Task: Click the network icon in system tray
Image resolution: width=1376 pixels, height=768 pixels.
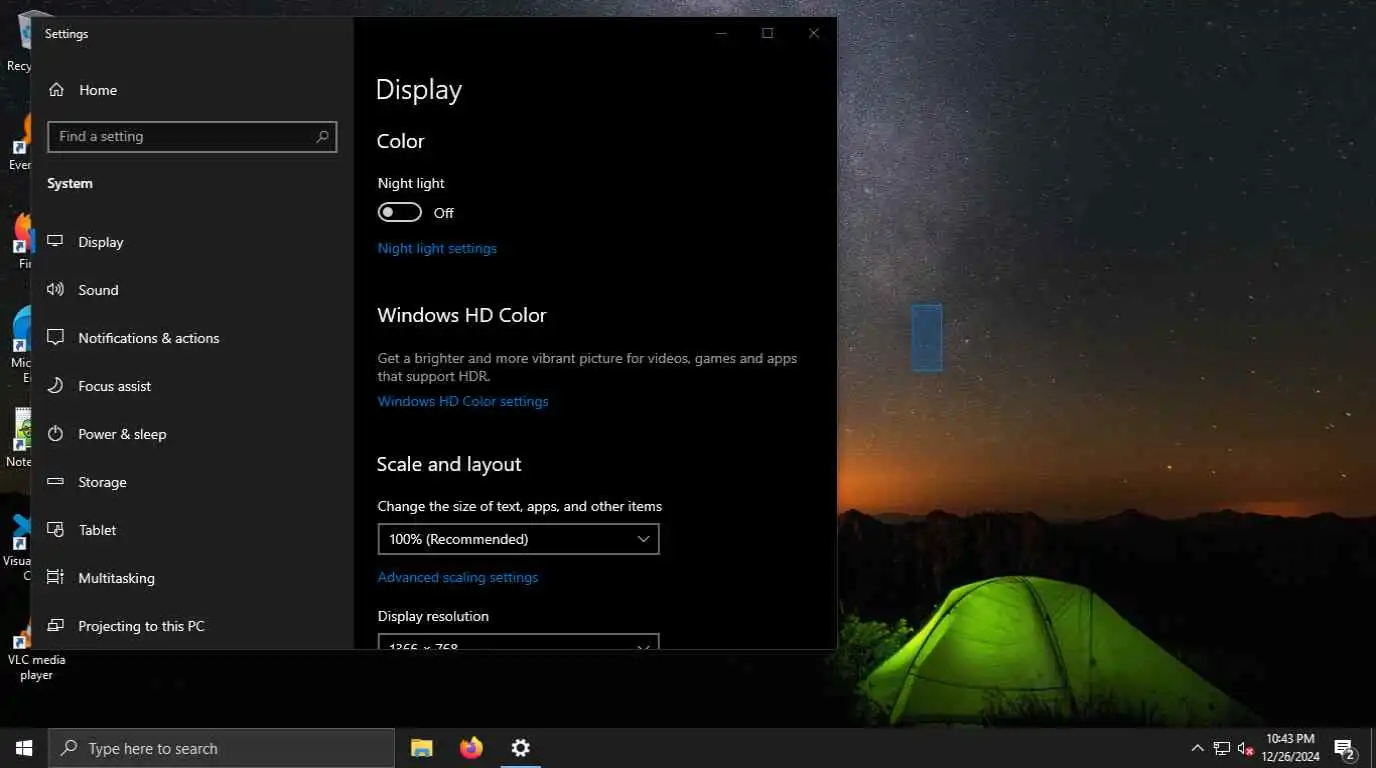Action: click(1221, 748)
